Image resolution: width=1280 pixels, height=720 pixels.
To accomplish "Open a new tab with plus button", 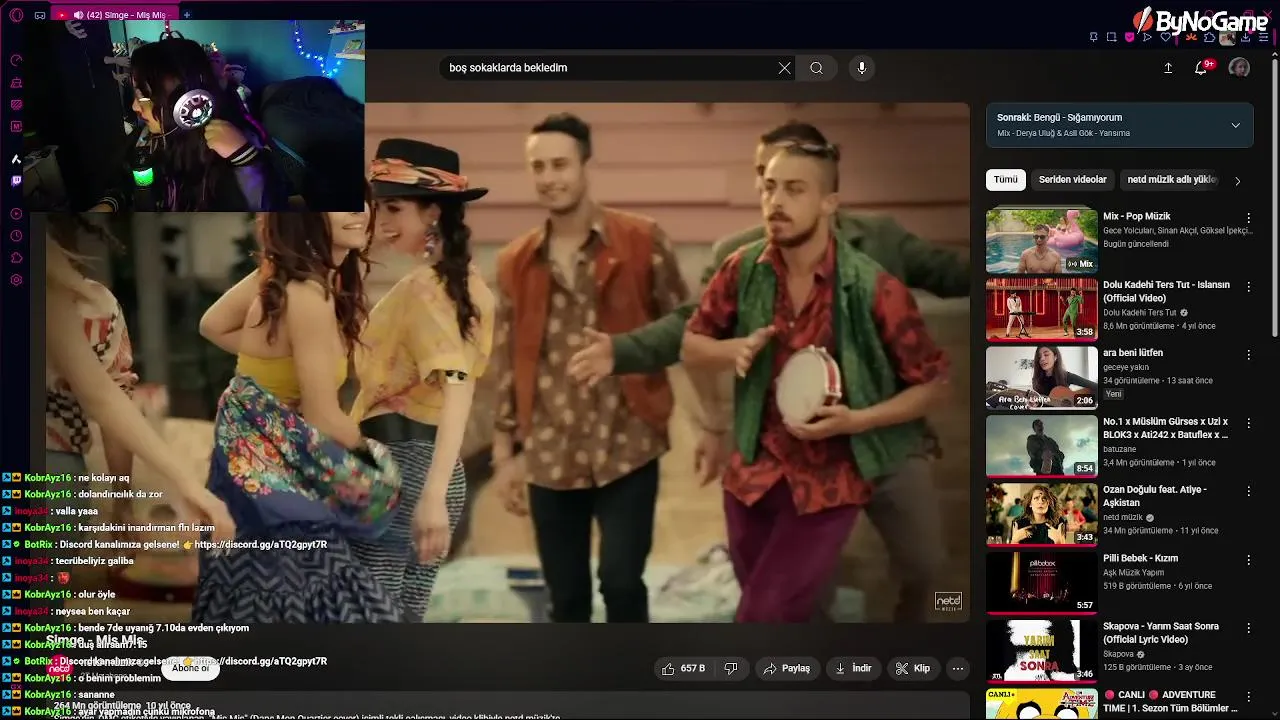I will click(187, 15).
